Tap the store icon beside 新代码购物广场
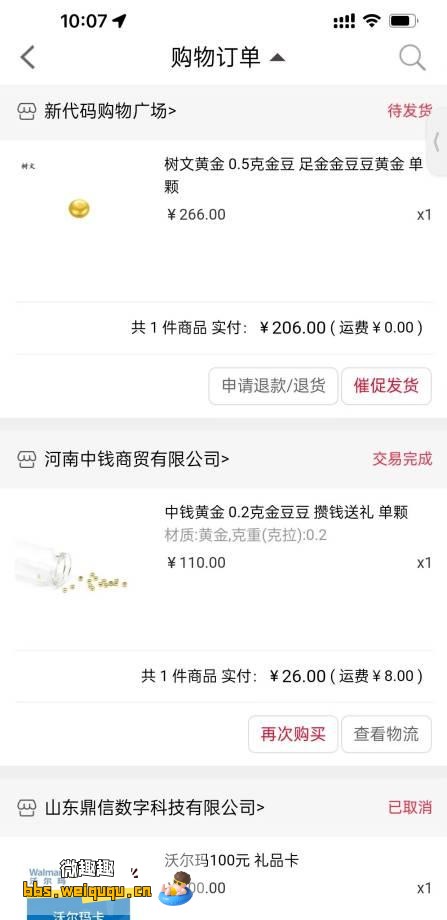This screenshot has width=447, height=920. click(27, 111)
